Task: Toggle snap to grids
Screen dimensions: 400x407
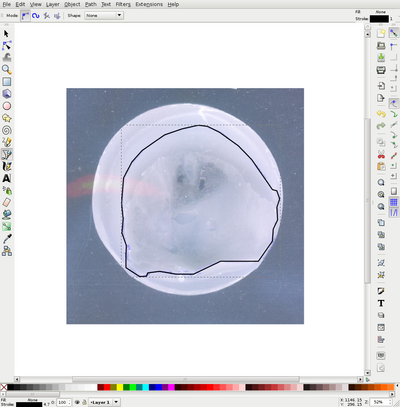Action: (394, 202)
